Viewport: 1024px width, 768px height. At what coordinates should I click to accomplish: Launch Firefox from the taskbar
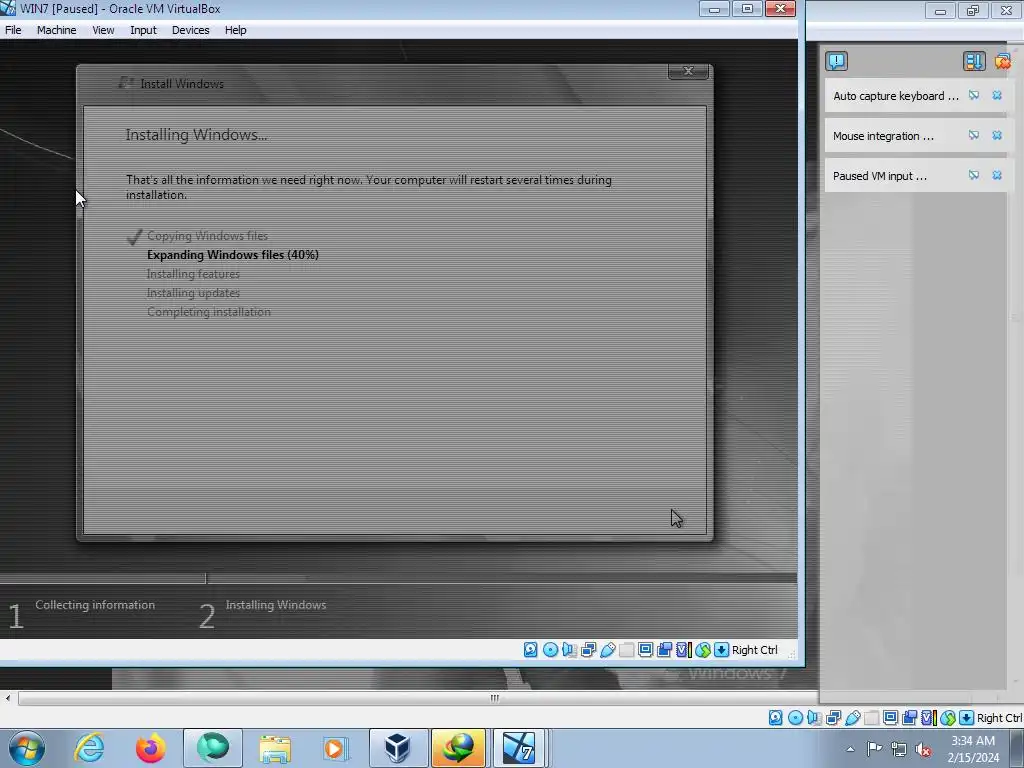[x=150, y=748]
